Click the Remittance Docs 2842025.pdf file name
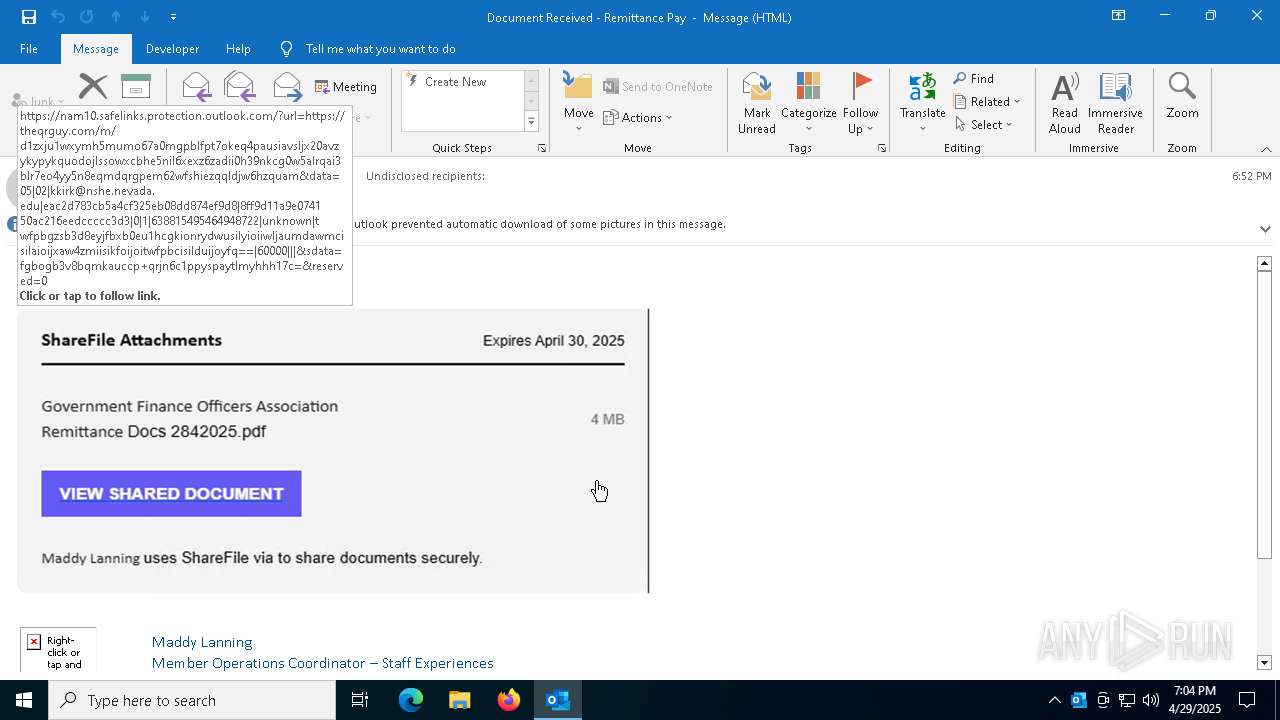The width and height of the screenshot is (1280, 720). coord(154,432)
